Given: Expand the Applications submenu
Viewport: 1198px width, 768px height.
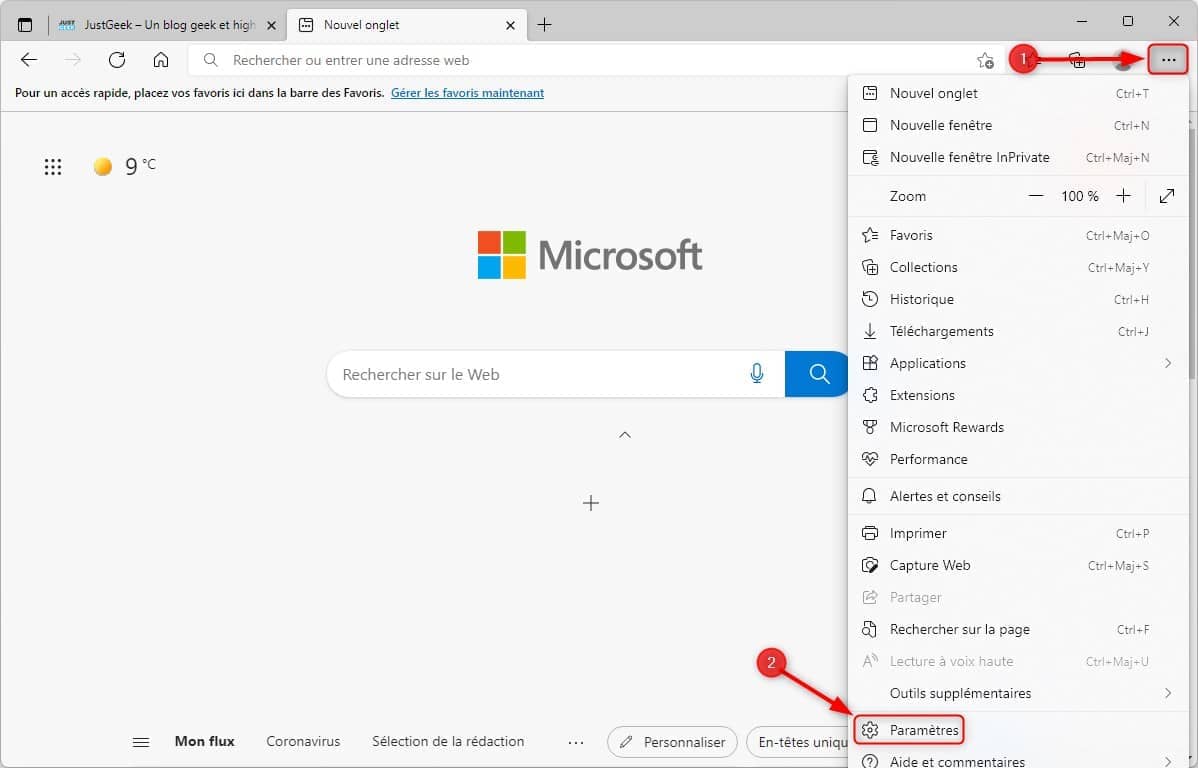Looking at the screenshot, I should click(1018, 364).
